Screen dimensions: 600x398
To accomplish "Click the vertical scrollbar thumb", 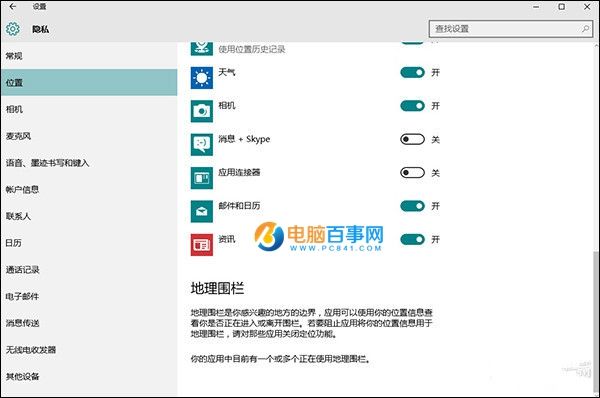I will coord(596,321).
